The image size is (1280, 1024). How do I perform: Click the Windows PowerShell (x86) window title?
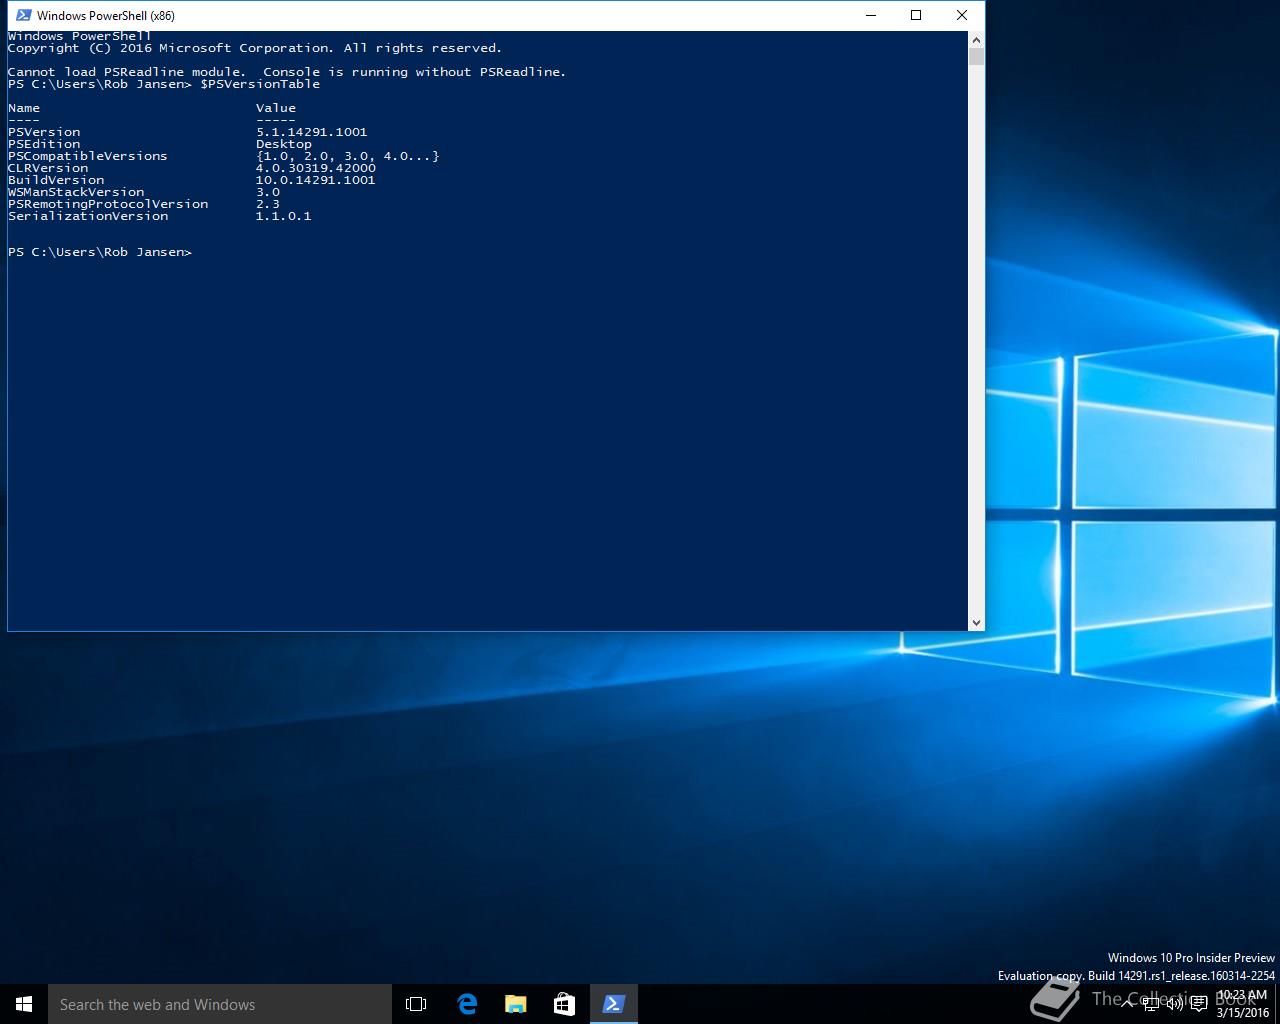coord(106,16)
